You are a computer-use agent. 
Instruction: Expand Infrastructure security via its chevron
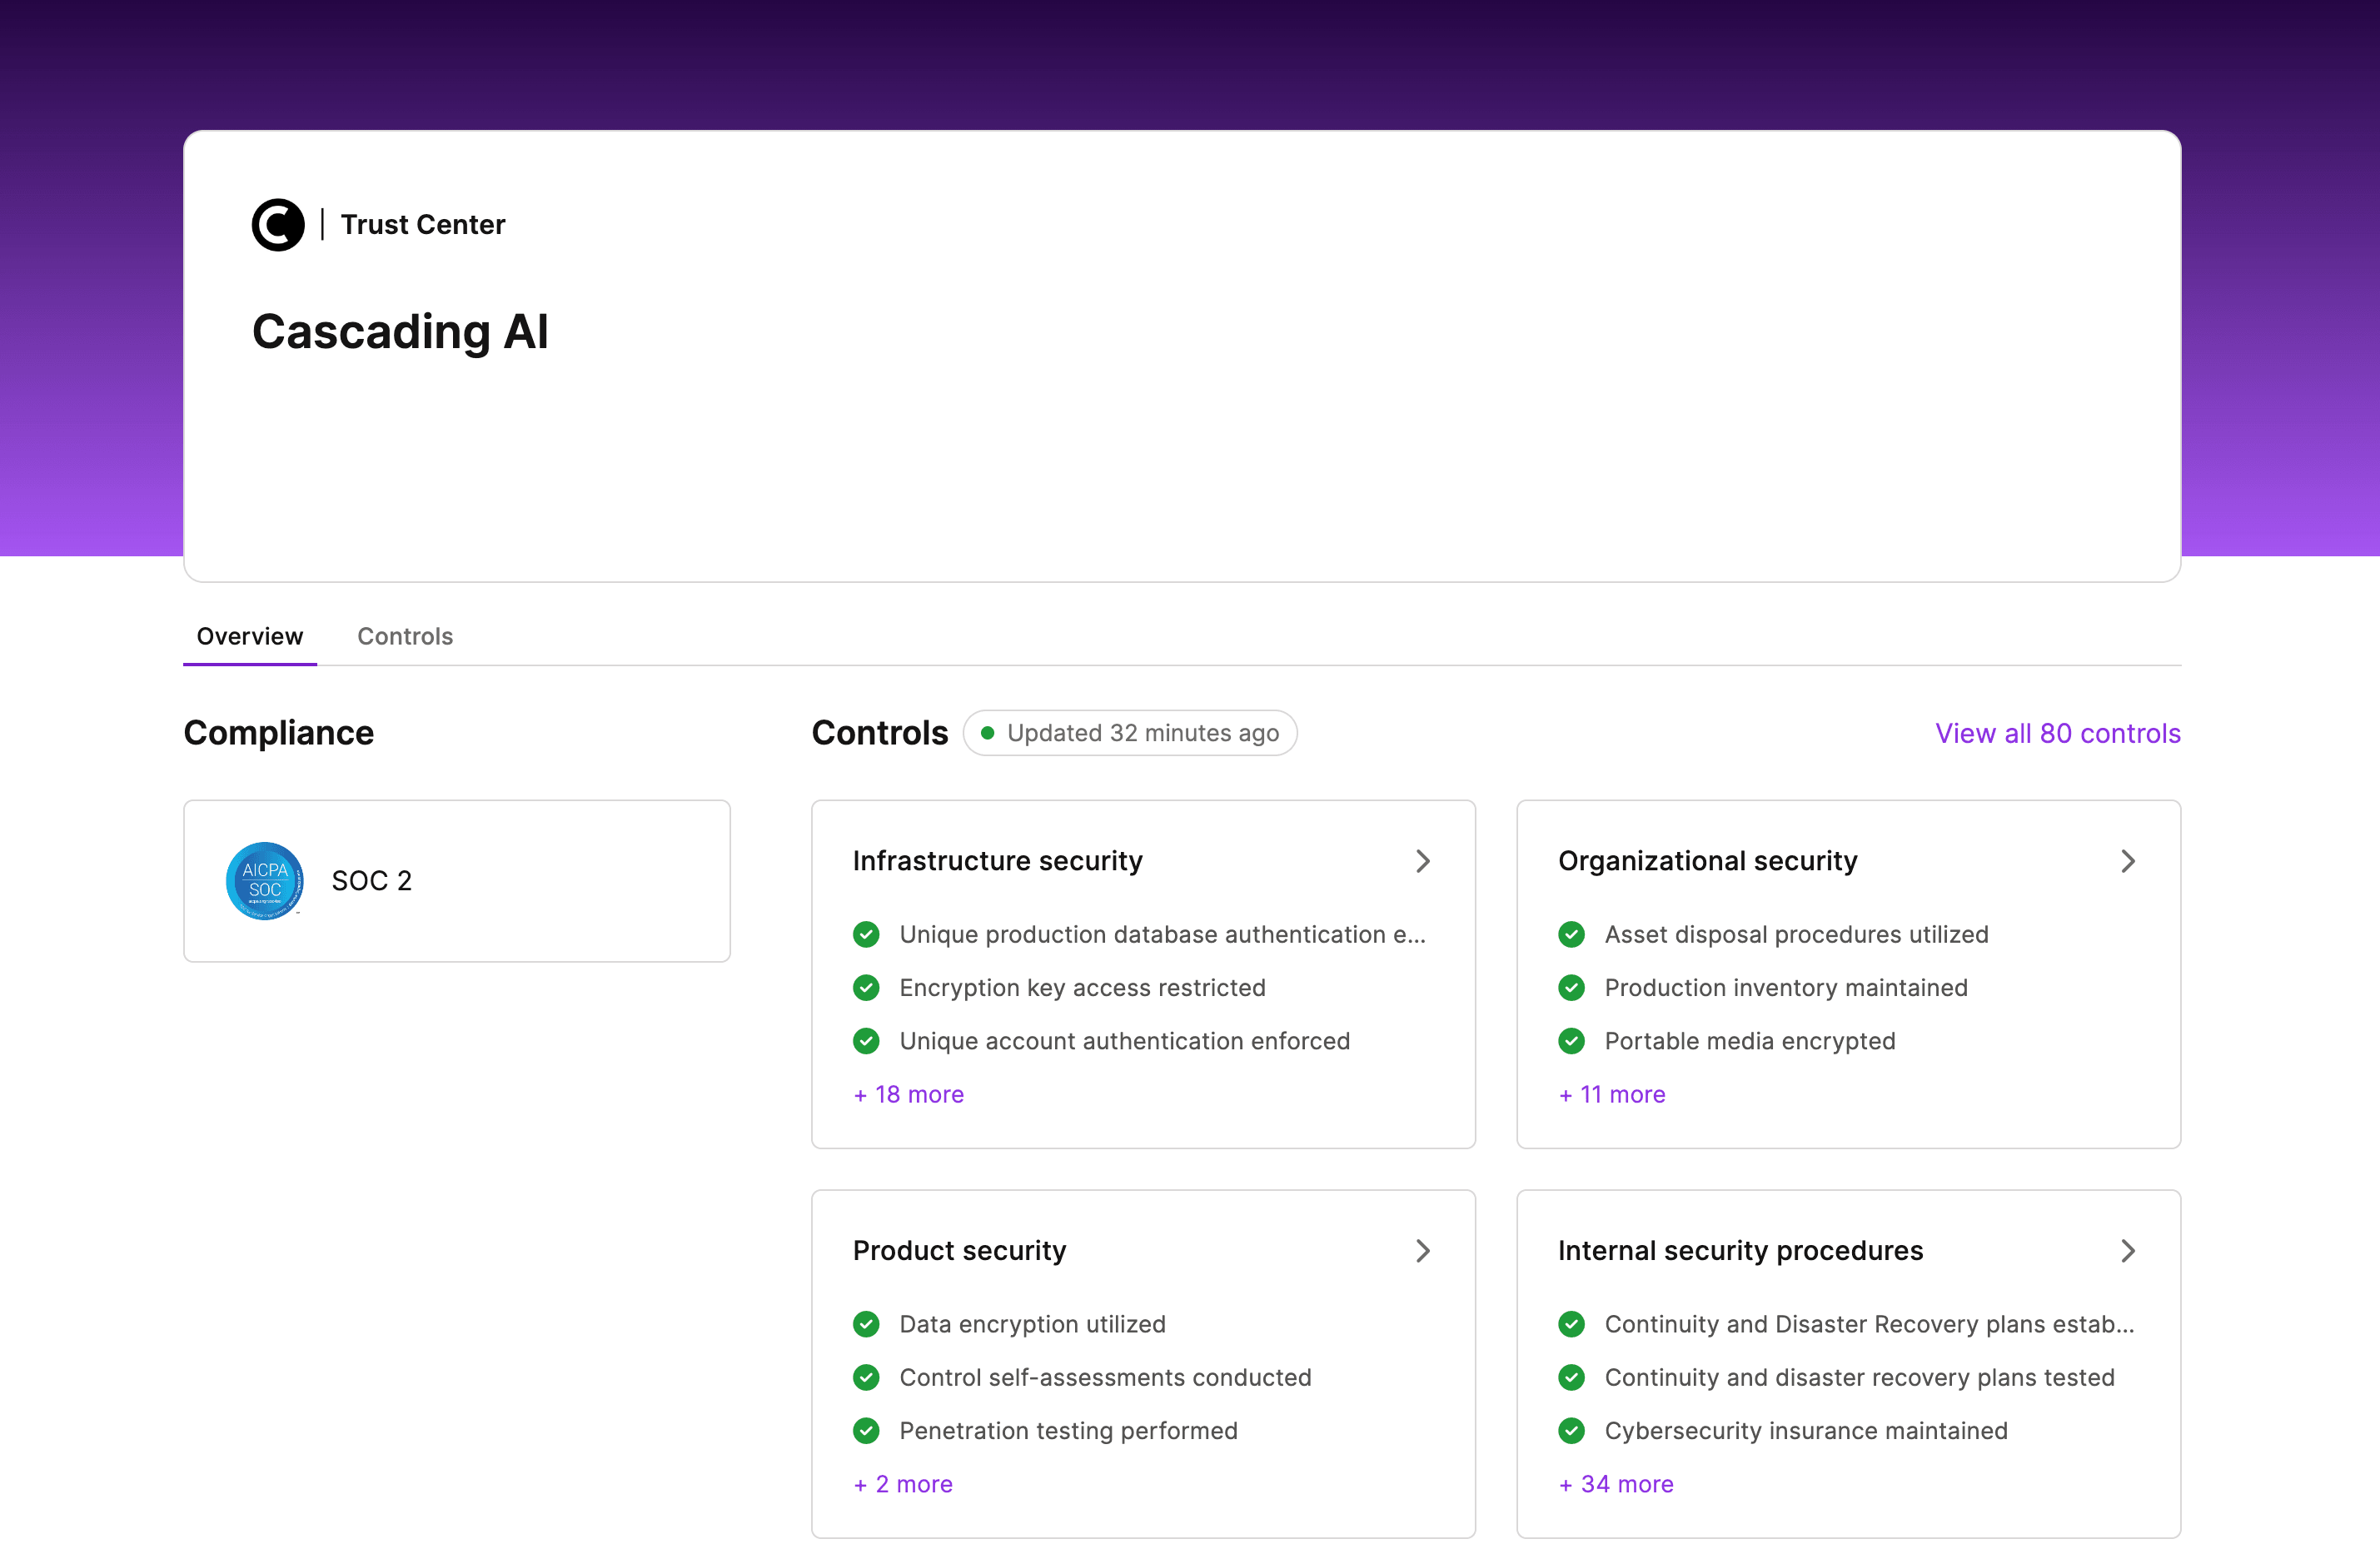coord(1423,861)
